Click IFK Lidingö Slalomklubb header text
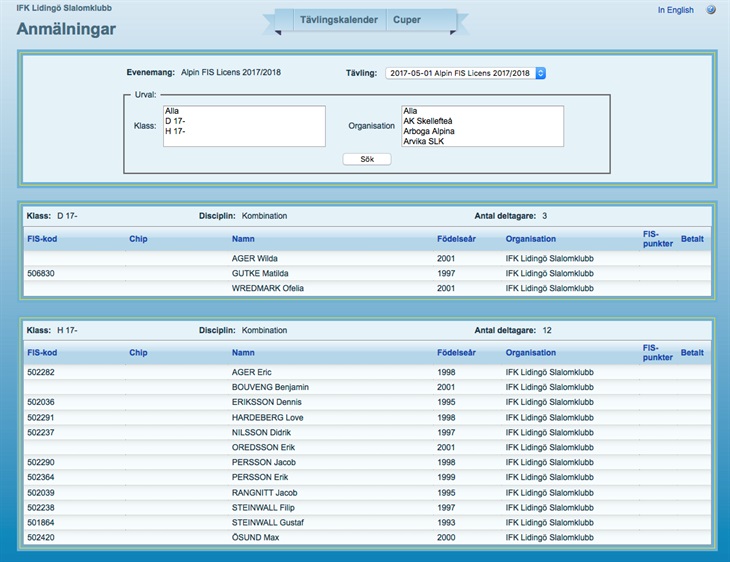 64,8
